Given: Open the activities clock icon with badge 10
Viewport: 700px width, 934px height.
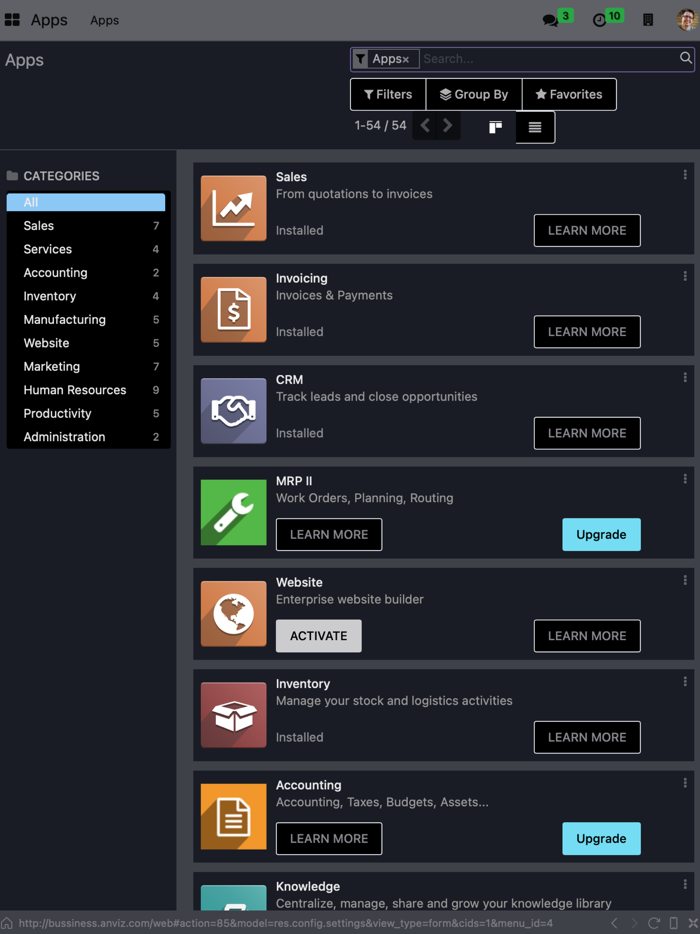Looking at the screenshot, I should tap(599, 20).
